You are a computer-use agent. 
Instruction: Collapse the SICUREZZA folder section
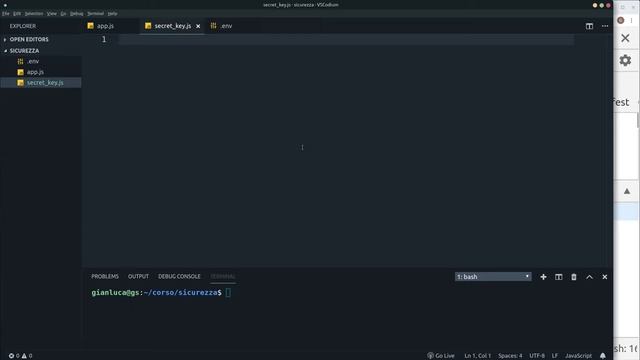pyautogui.click(x=24, y=51)
